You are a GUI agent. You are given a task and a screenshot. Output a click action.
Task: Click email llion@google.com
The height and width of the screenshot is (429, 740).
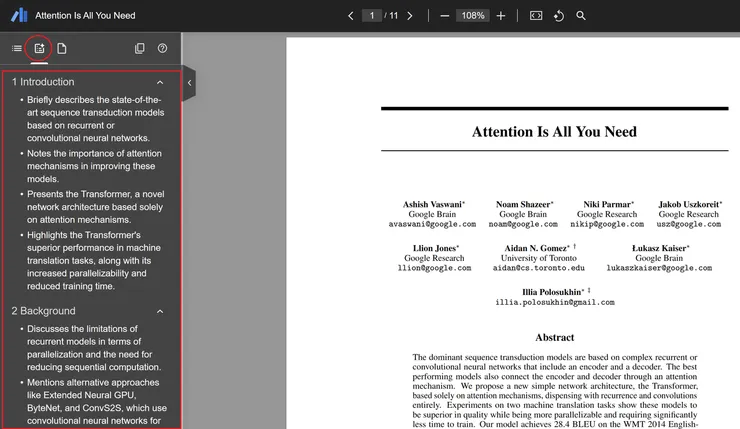tap(434, 268)
